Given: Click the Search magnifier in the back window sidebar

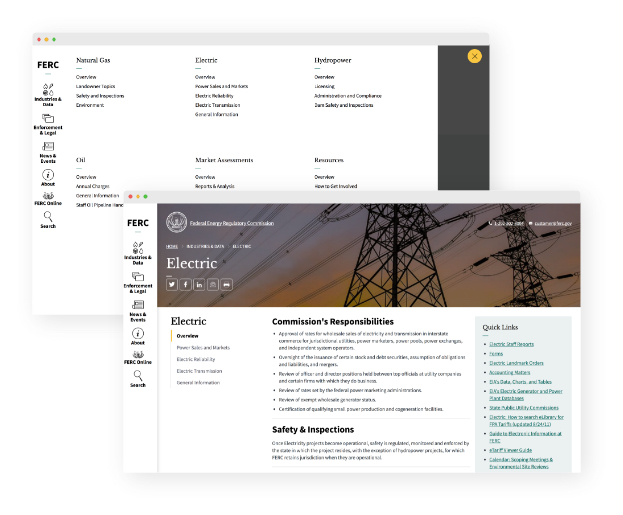Looking at the screenshot, I should 48,216.
